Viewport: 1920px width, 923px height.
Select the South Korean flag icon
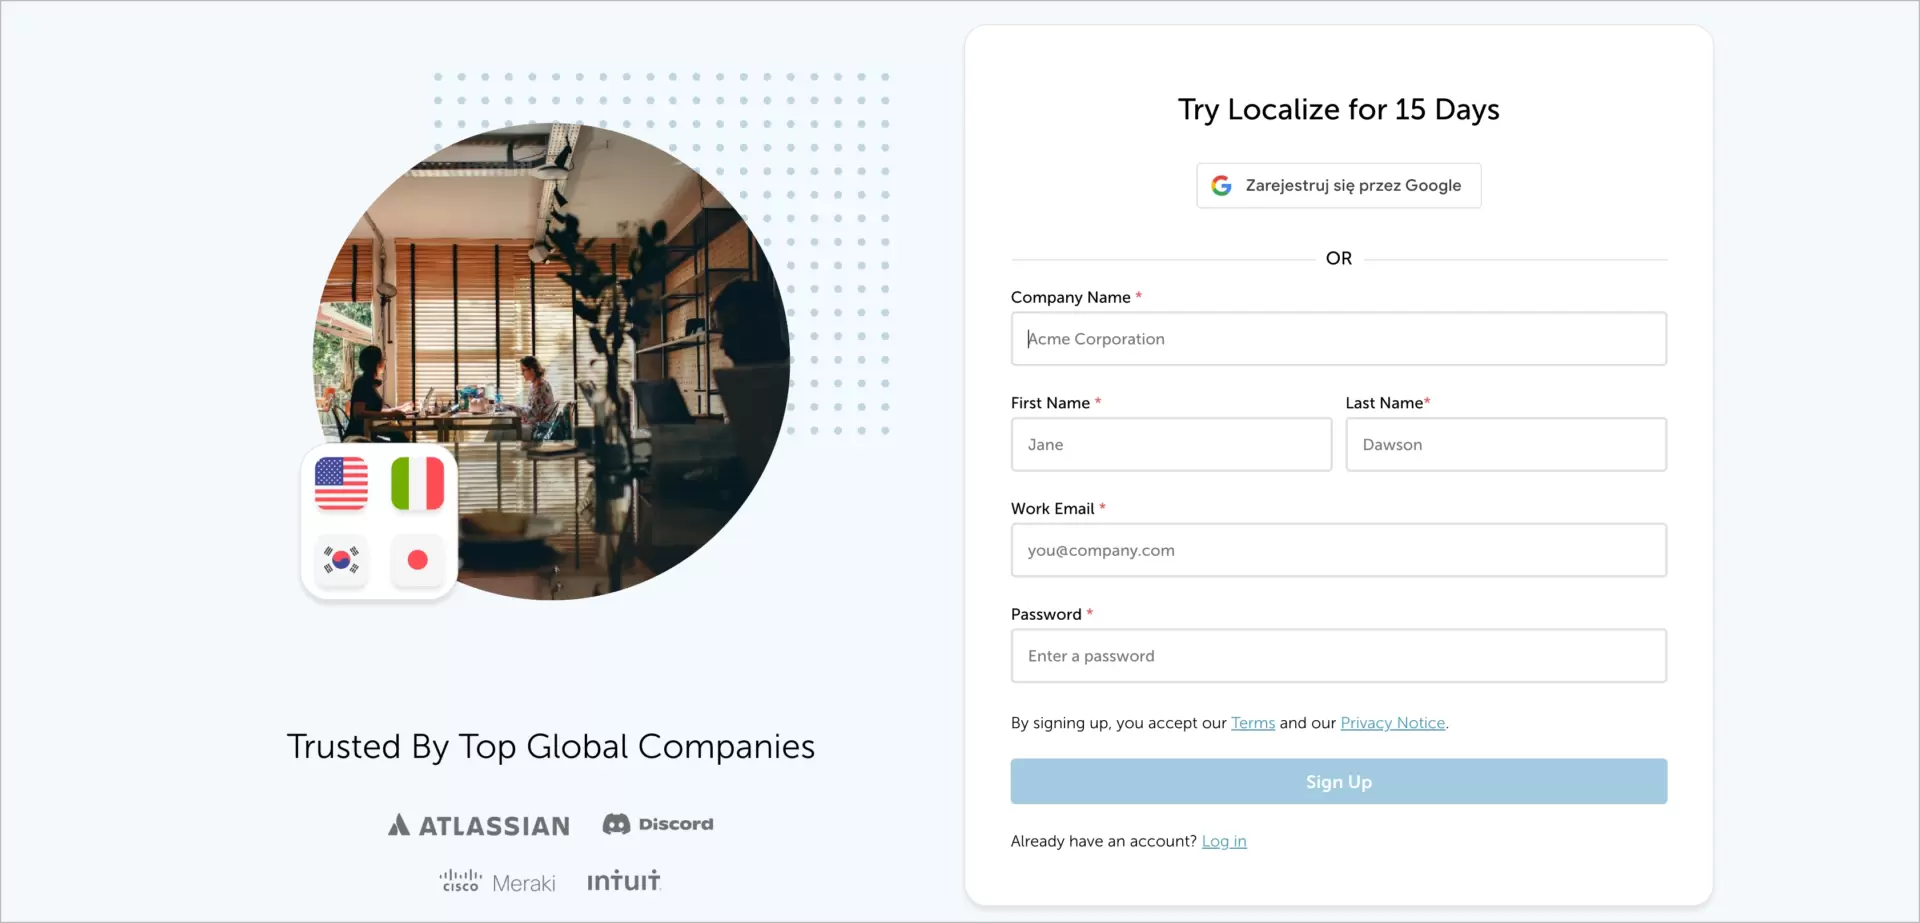point(341,561)
